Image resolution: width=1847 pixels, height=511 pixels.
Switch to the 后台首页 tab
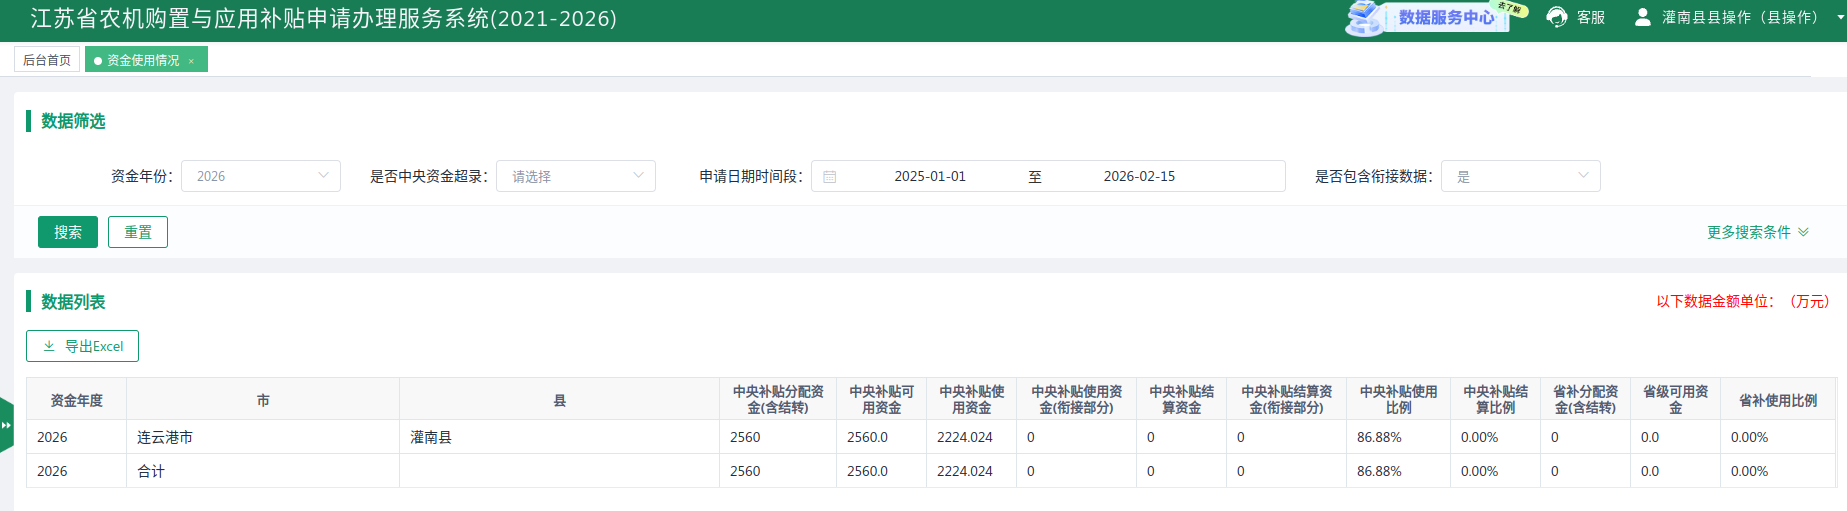point(47,60)
